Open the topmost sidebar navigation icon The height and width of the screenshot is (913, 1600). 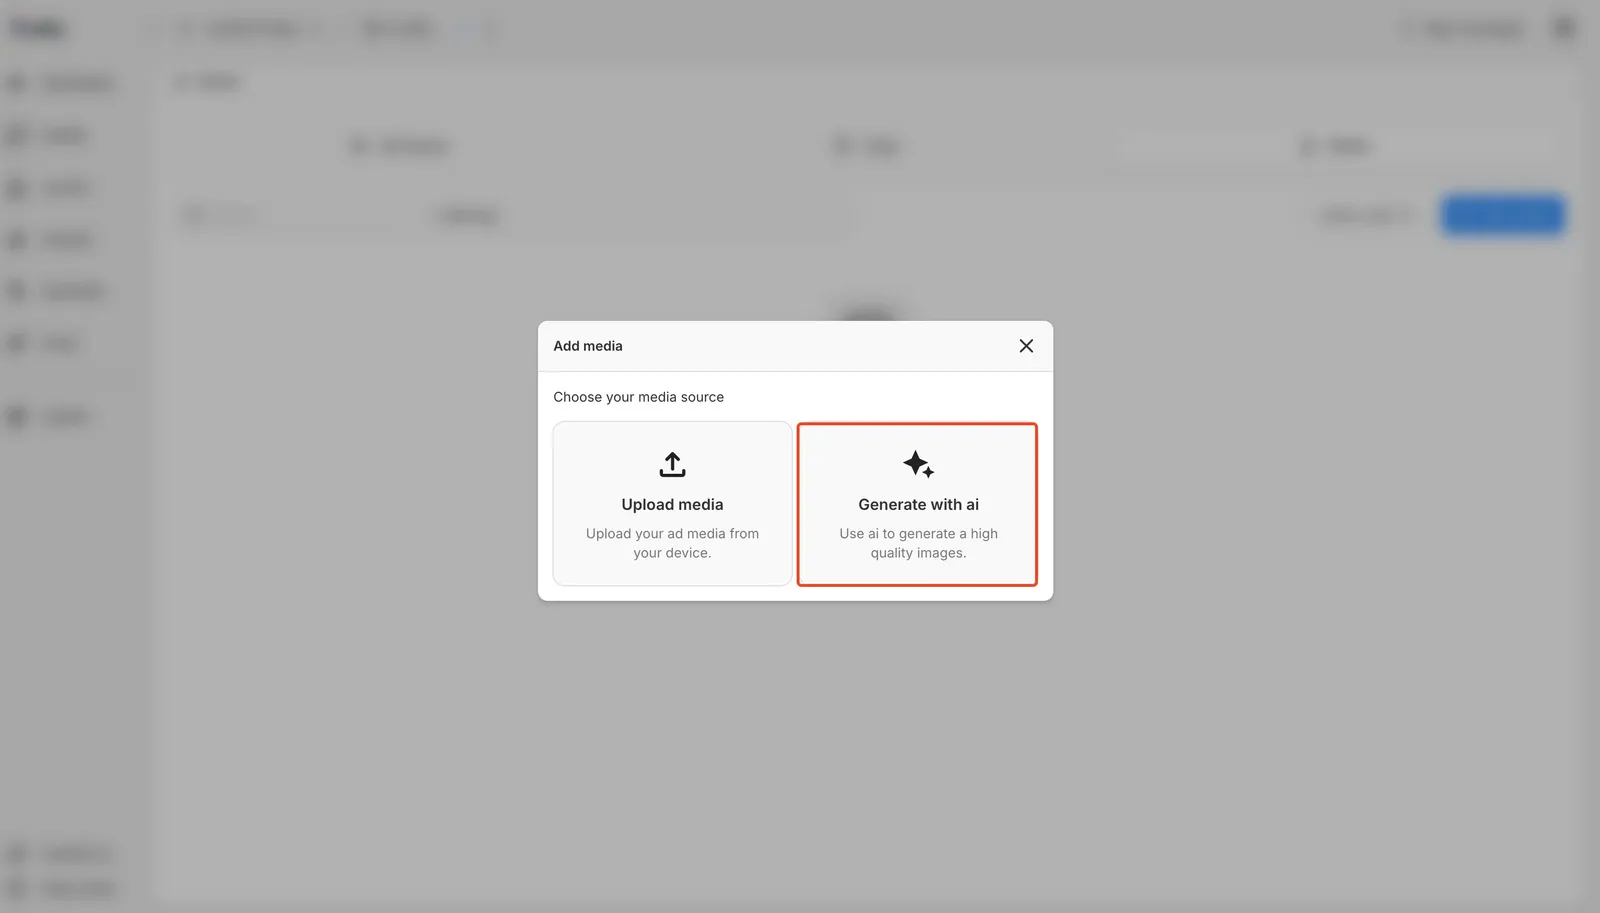(16, 82)
